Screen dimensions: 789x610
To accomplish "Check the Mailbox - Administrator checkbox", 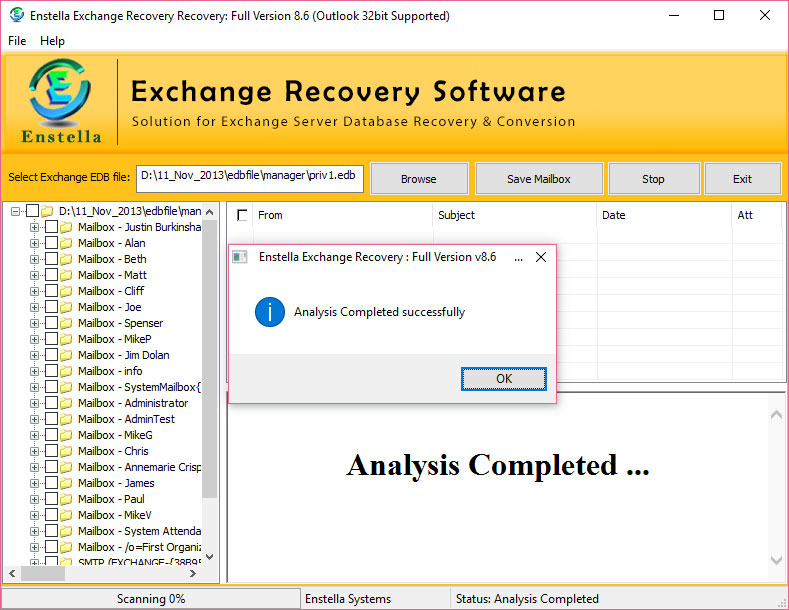I will point(51,403).
